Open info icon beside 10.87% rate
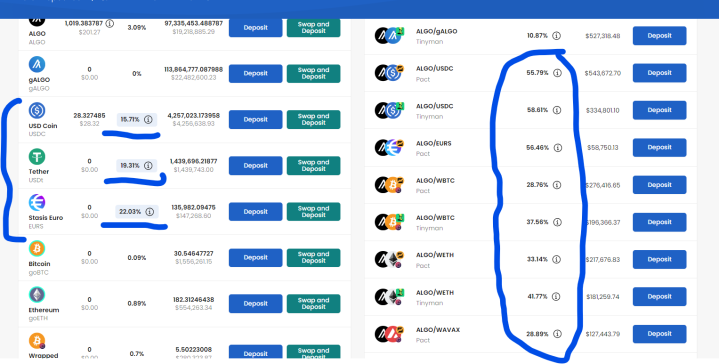Viewport: 719px width, 364px height. 556,36
